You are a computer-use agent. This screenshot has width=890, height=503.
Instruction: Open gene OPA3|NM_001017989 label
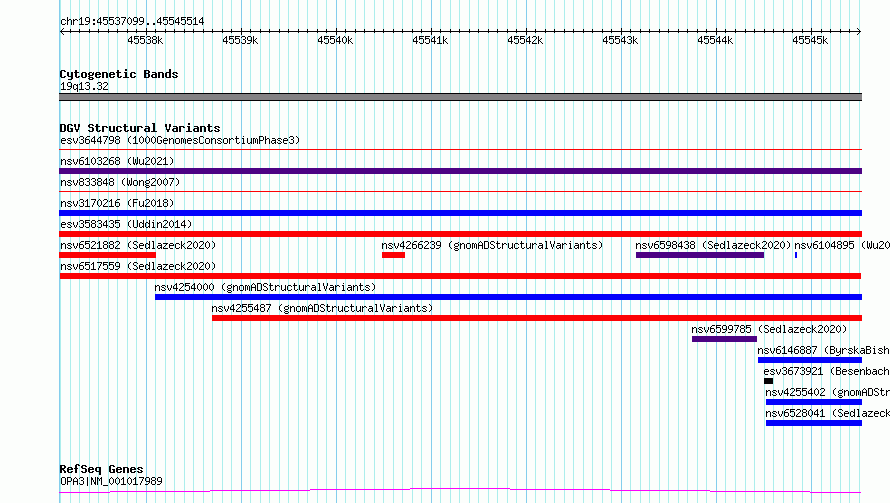point(111,481)
